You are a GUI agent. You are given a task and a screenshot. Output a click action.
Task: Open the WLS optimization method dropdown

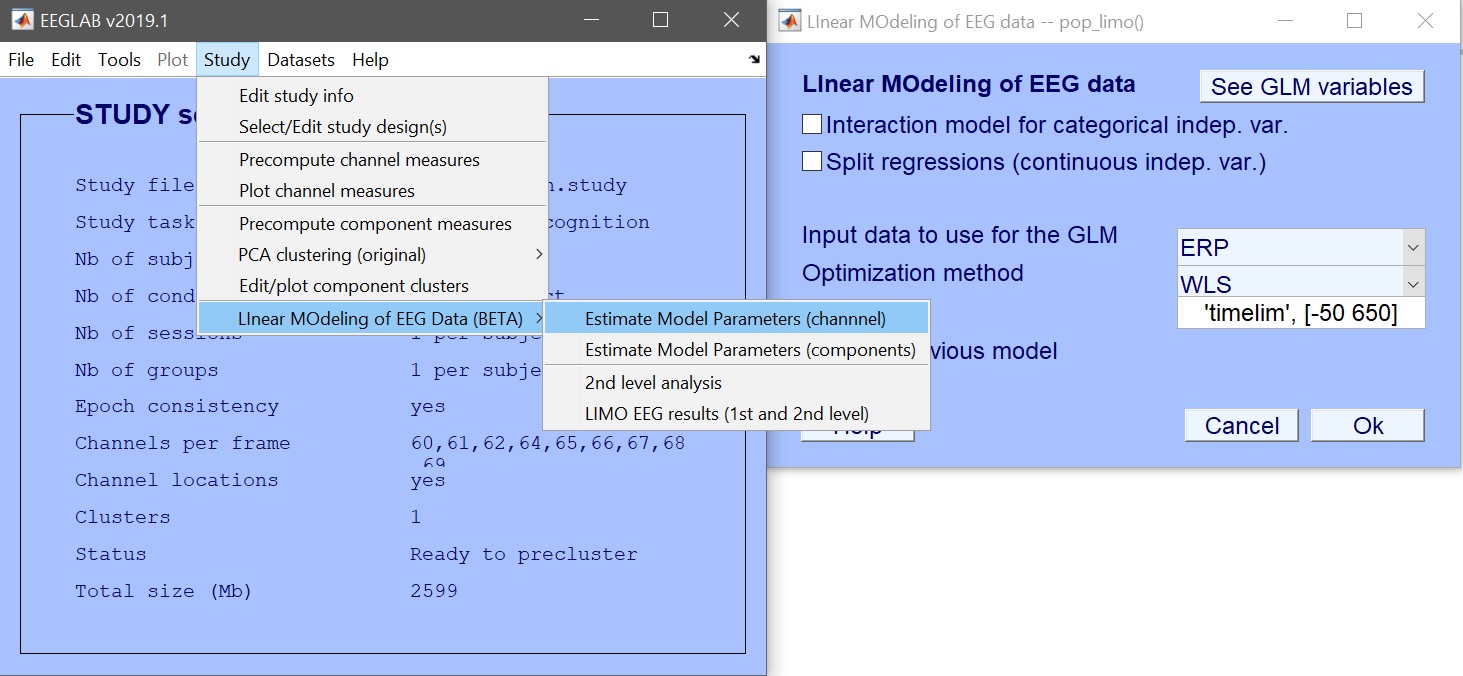click(x=1301, y=284)
